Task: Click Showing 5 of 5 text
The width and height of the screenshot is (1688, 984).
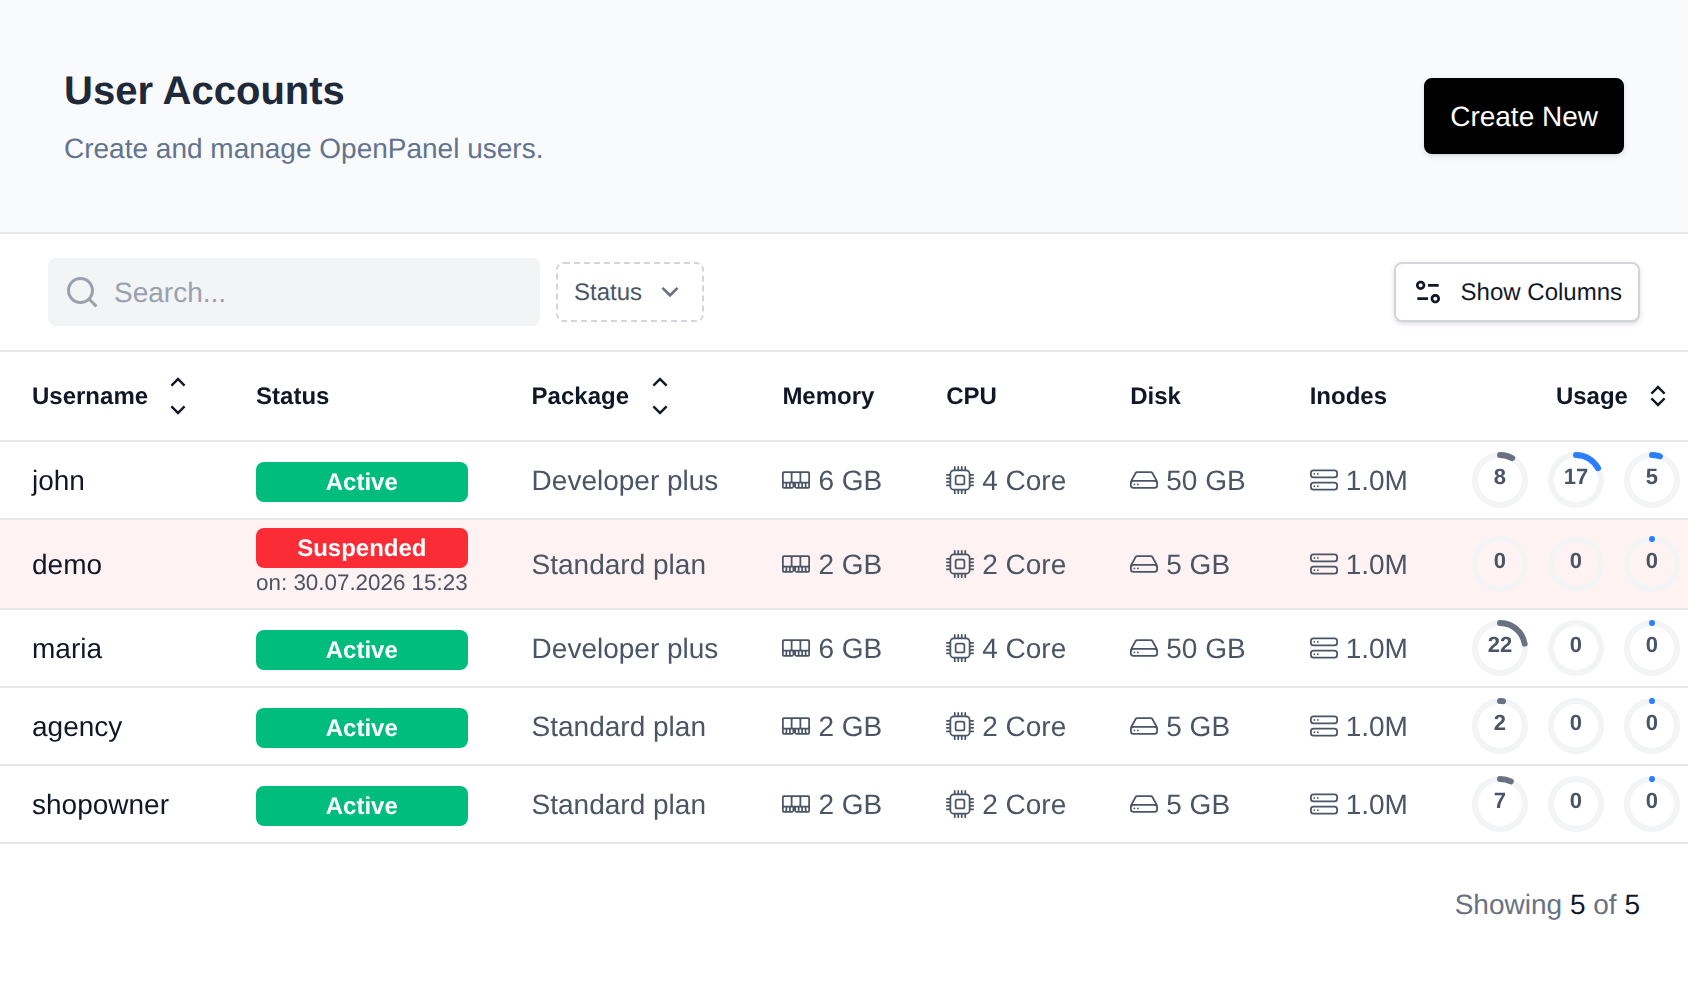Action: point(1547,905)
